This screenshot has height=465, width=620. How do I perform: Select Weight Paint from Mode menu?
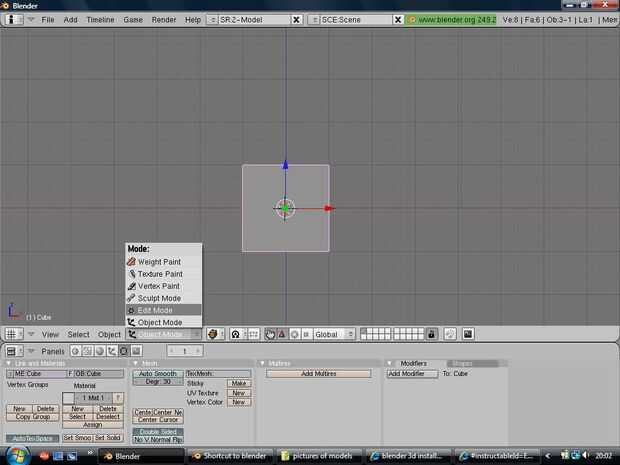coord(163,262)
